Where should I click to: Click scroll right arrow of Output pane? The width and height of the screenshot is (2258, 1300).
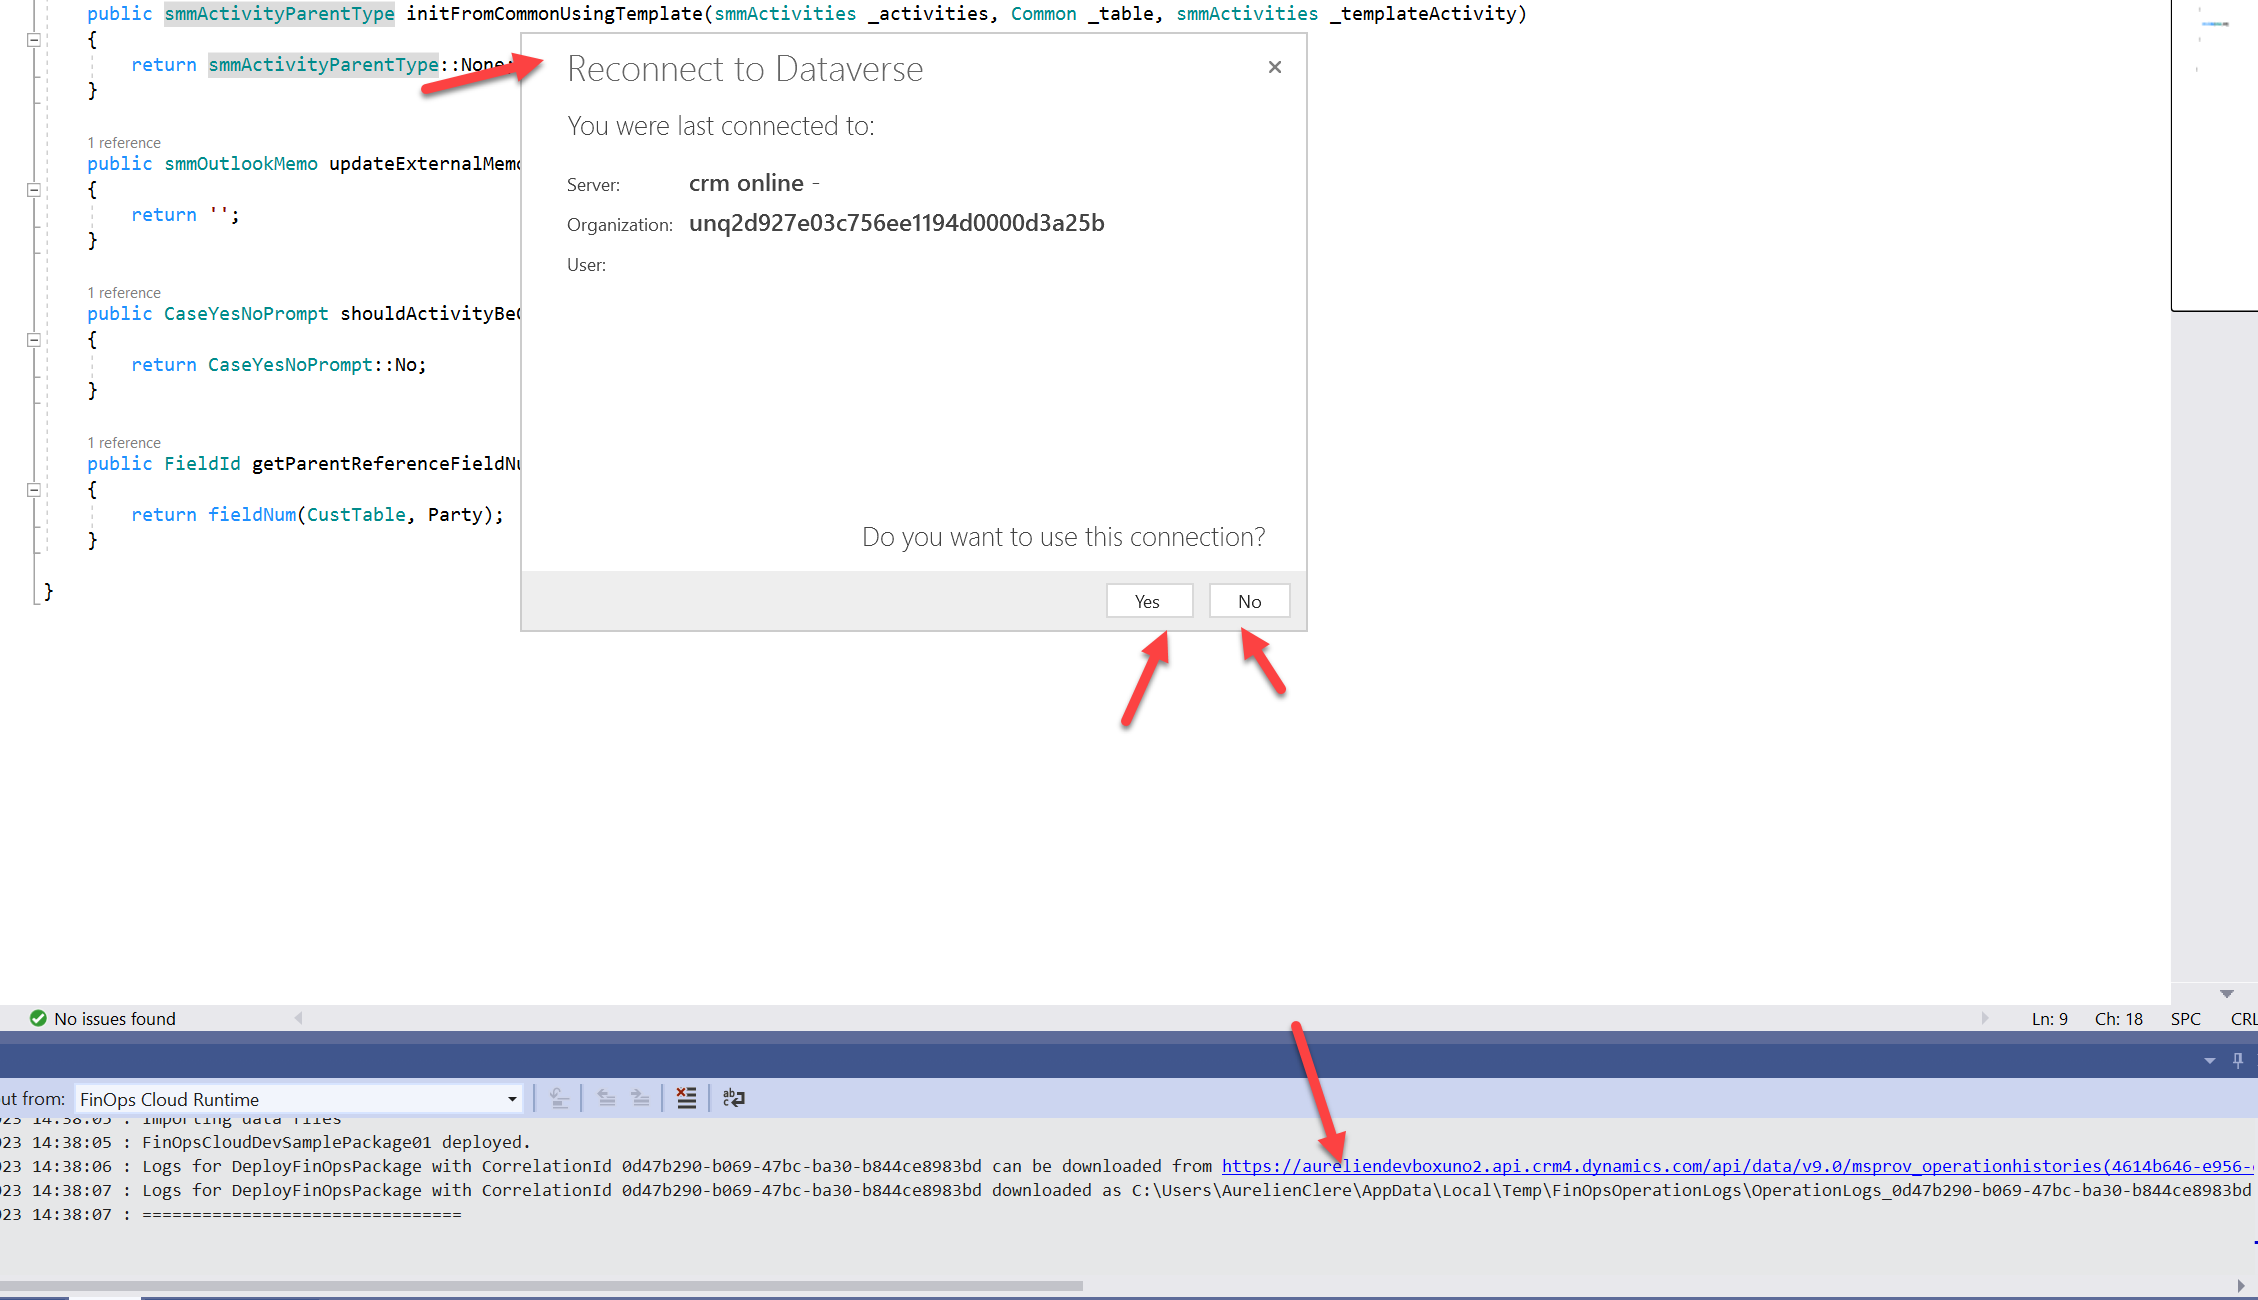point(2240,1286)
